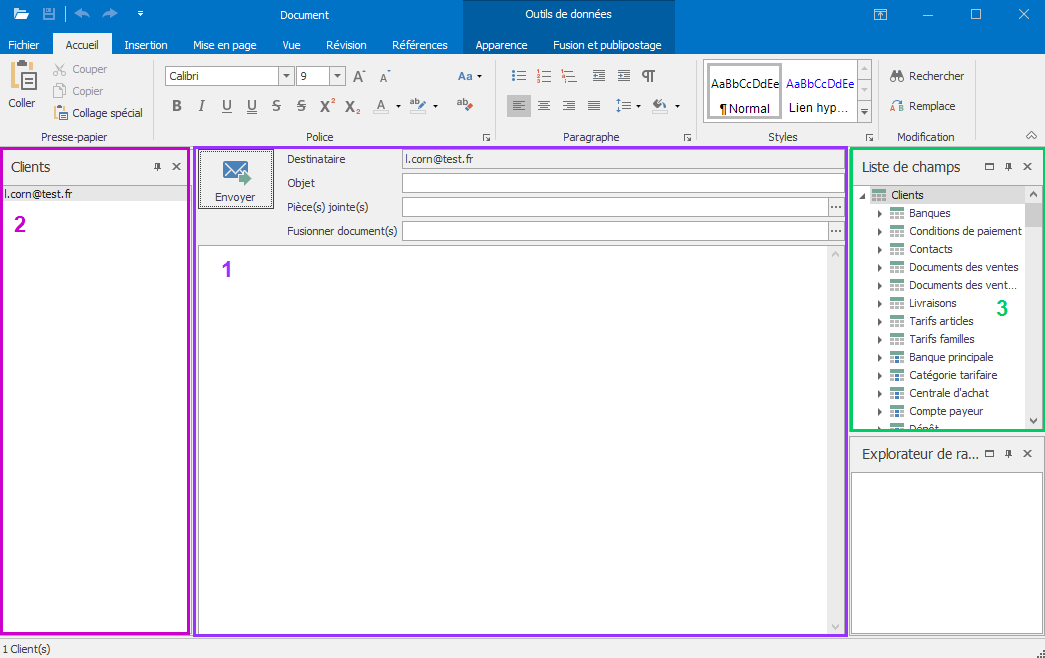Viewport: 1045px width, 658px height.
Task: Expand the Banques tree node
Action: pos(880,214)
